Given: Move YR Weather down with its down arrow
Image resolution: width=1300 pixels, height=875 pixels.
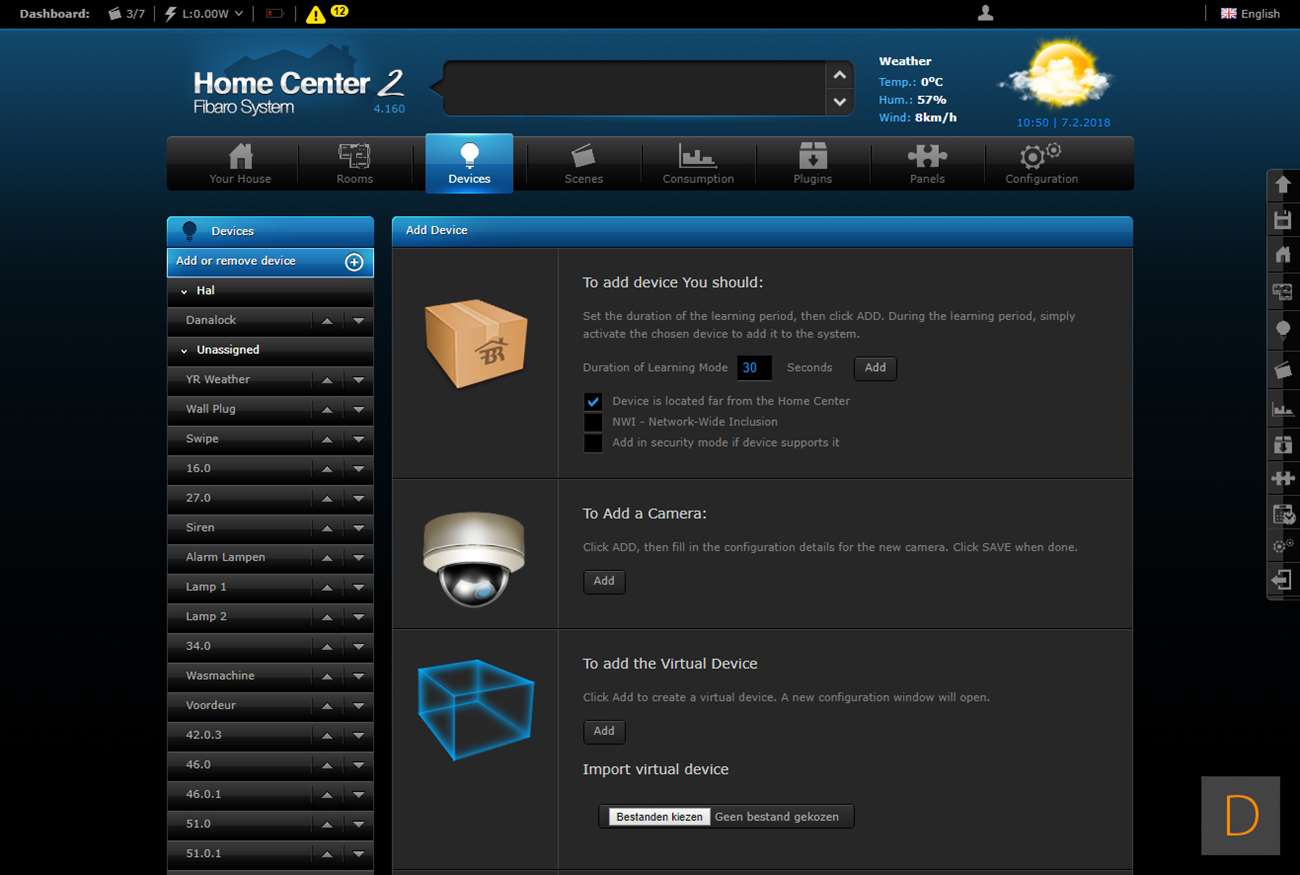Looking at the screenshot, I should (358, 380).
